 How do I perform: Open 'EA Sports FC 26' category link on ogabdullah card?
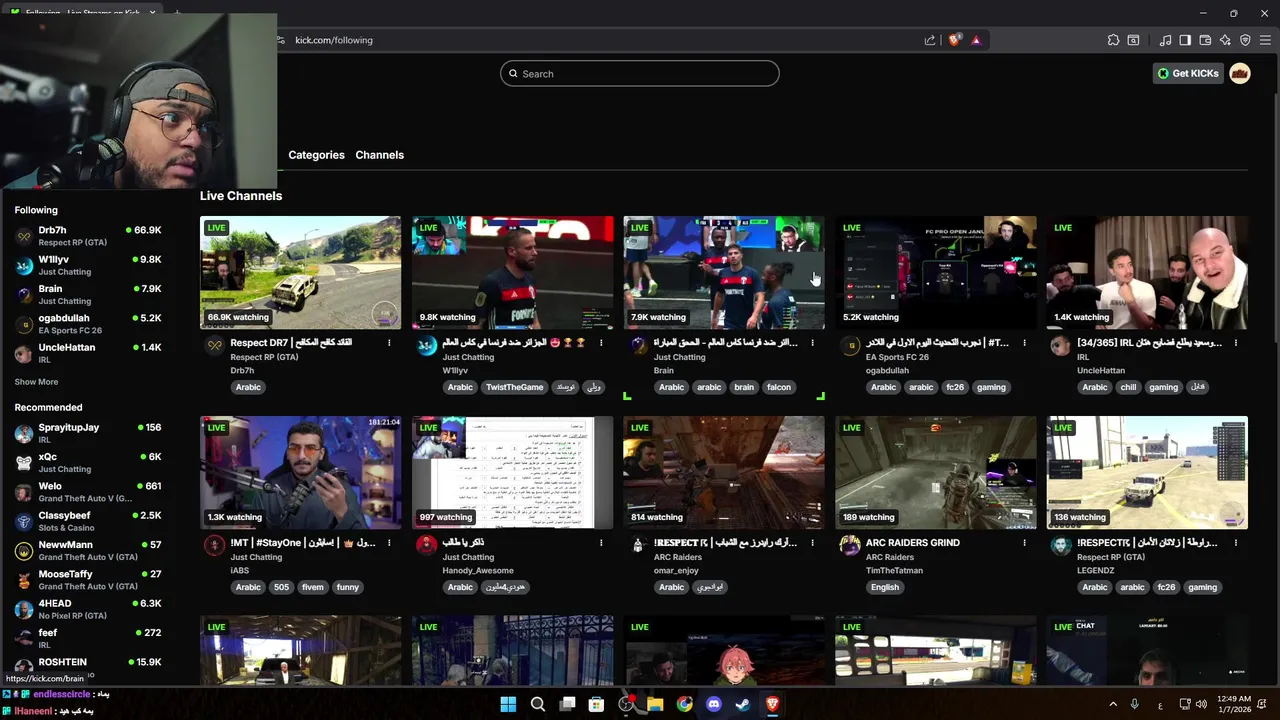897,357
